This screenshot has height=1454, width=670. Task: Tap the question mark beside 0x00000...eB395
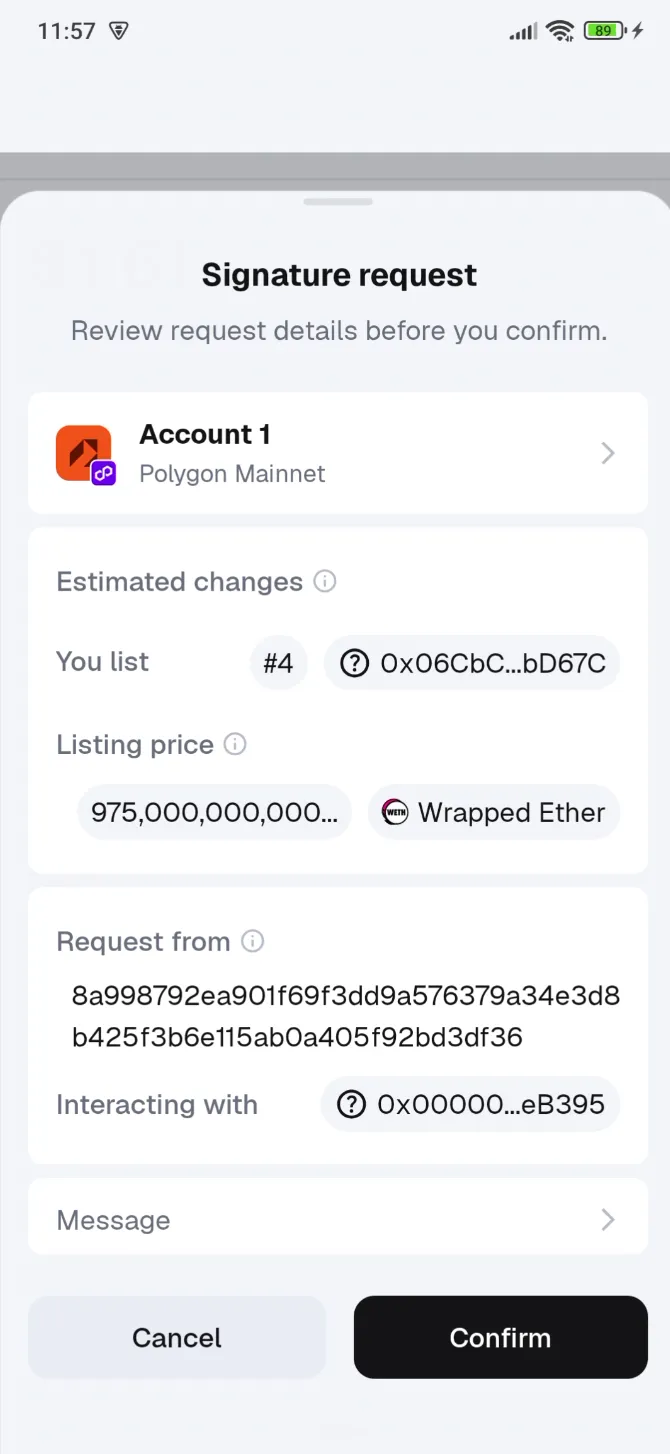click(351, 1104)
